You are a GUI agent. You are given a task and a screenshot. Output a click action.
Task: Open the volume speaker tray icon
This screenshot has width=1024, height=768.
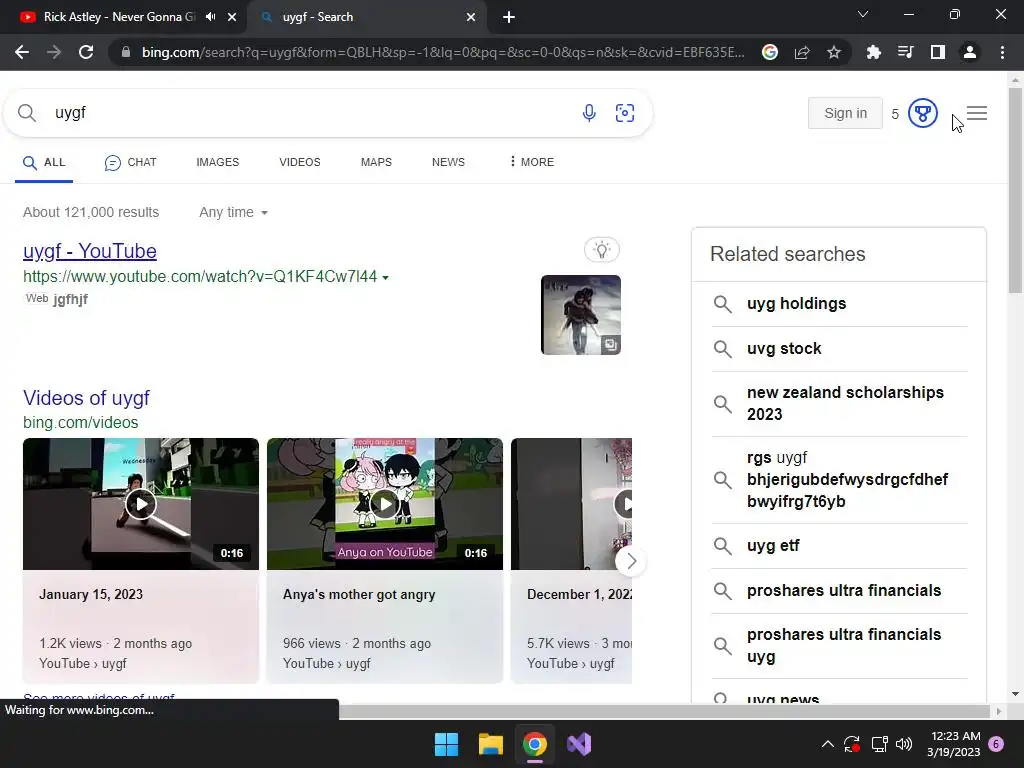pyautogui.click(x=904, y=744)
